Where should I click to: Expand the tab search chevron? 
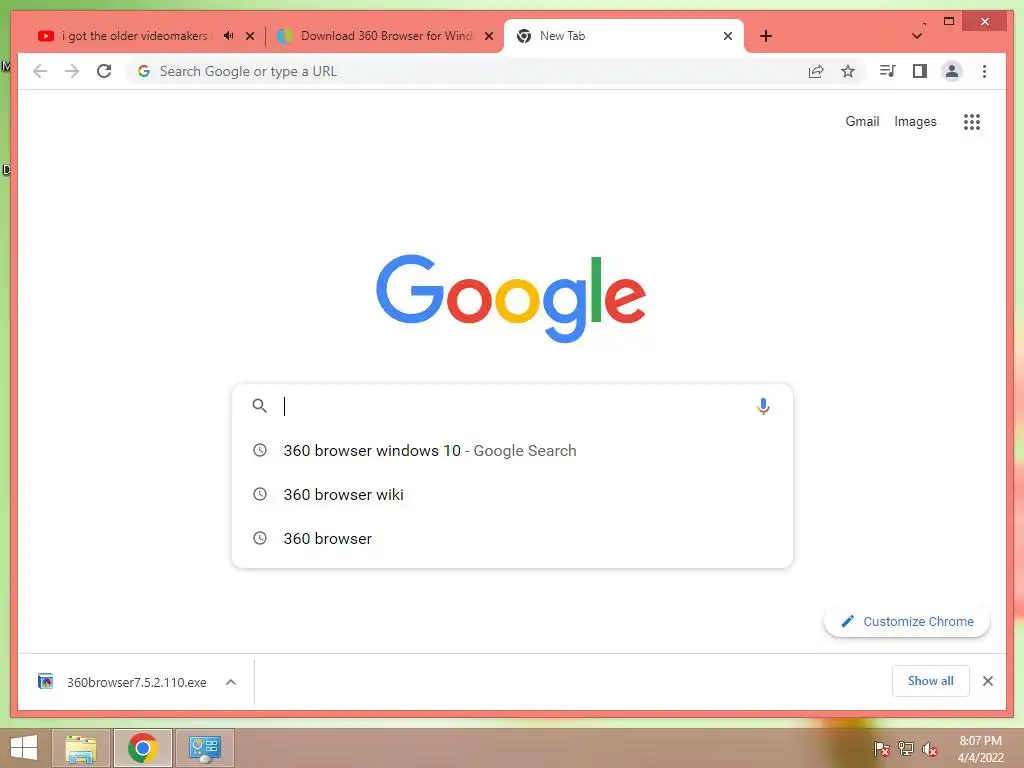(x=917, y=36)
